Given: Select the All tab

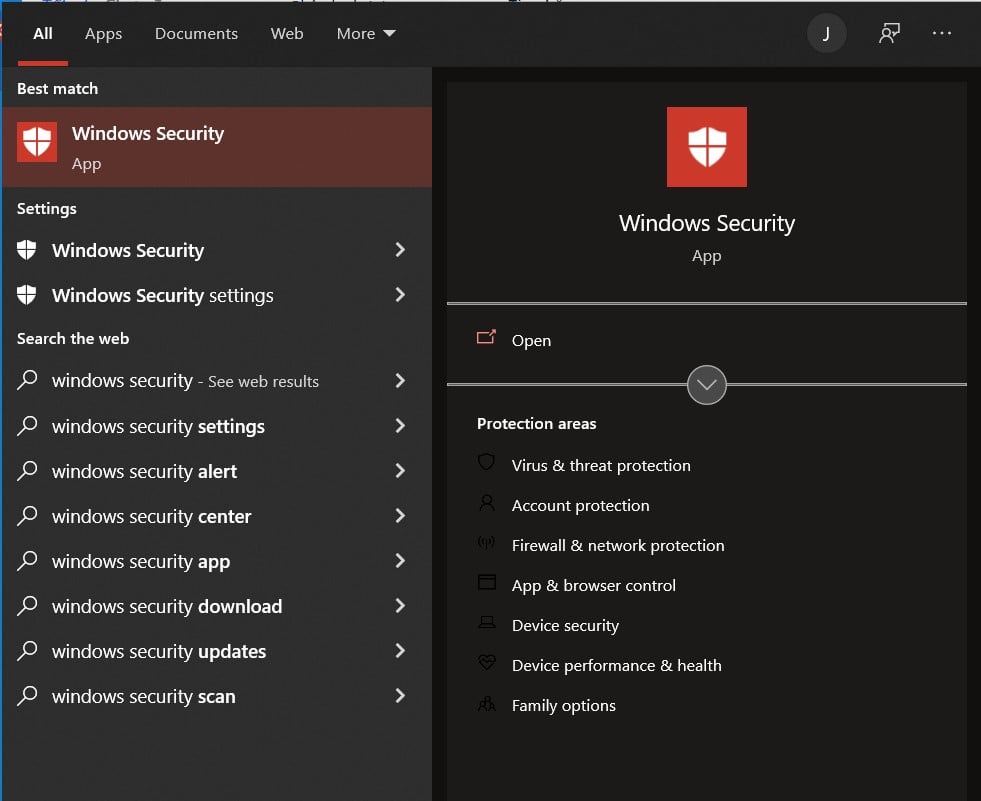Looking at the screenshot, I should pos(43,33).
